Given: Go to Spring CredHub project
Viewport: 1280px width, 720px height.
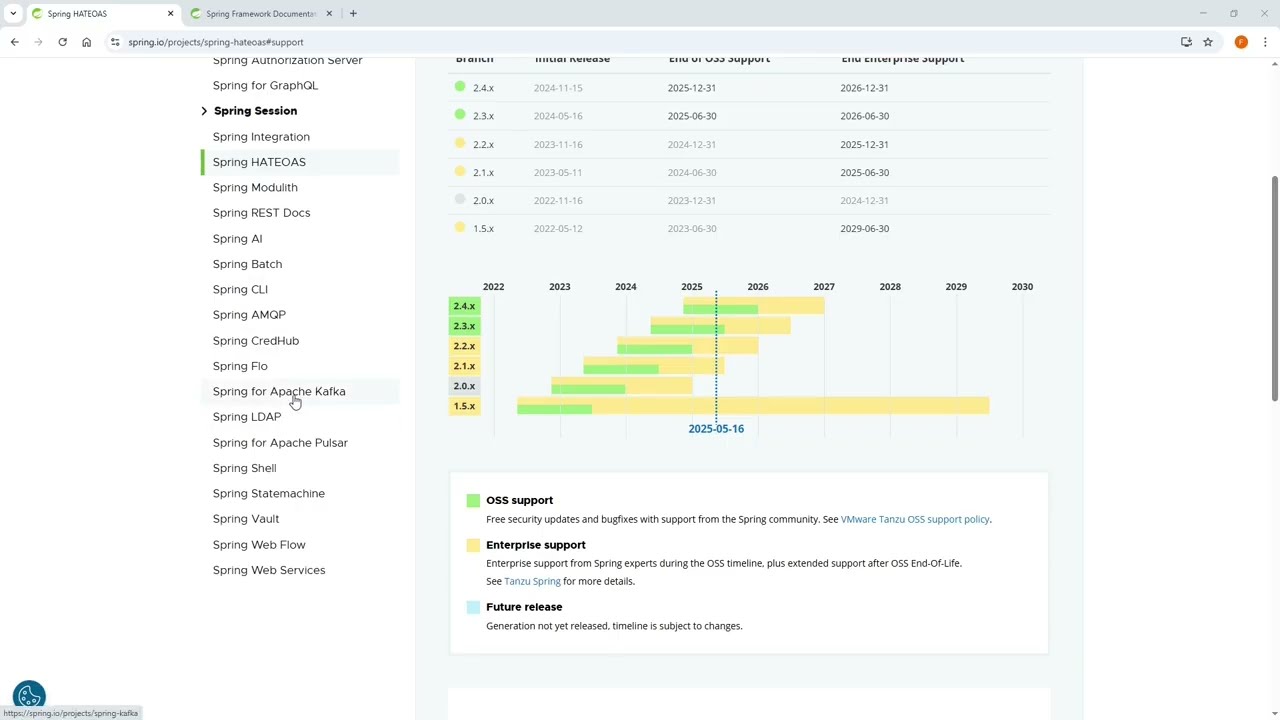Looking at the screenshot, I should pos(256,341).
